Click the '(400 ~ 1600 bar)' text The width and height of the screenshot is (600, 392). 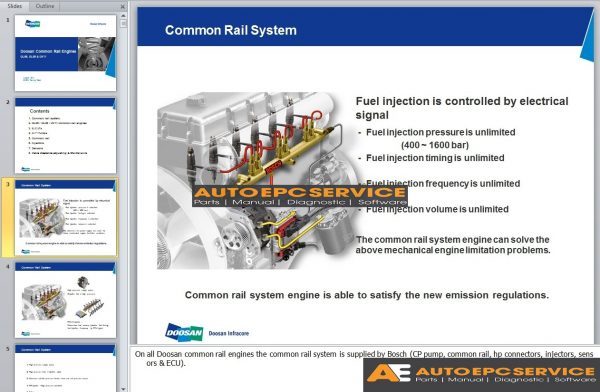pos(435,145)
